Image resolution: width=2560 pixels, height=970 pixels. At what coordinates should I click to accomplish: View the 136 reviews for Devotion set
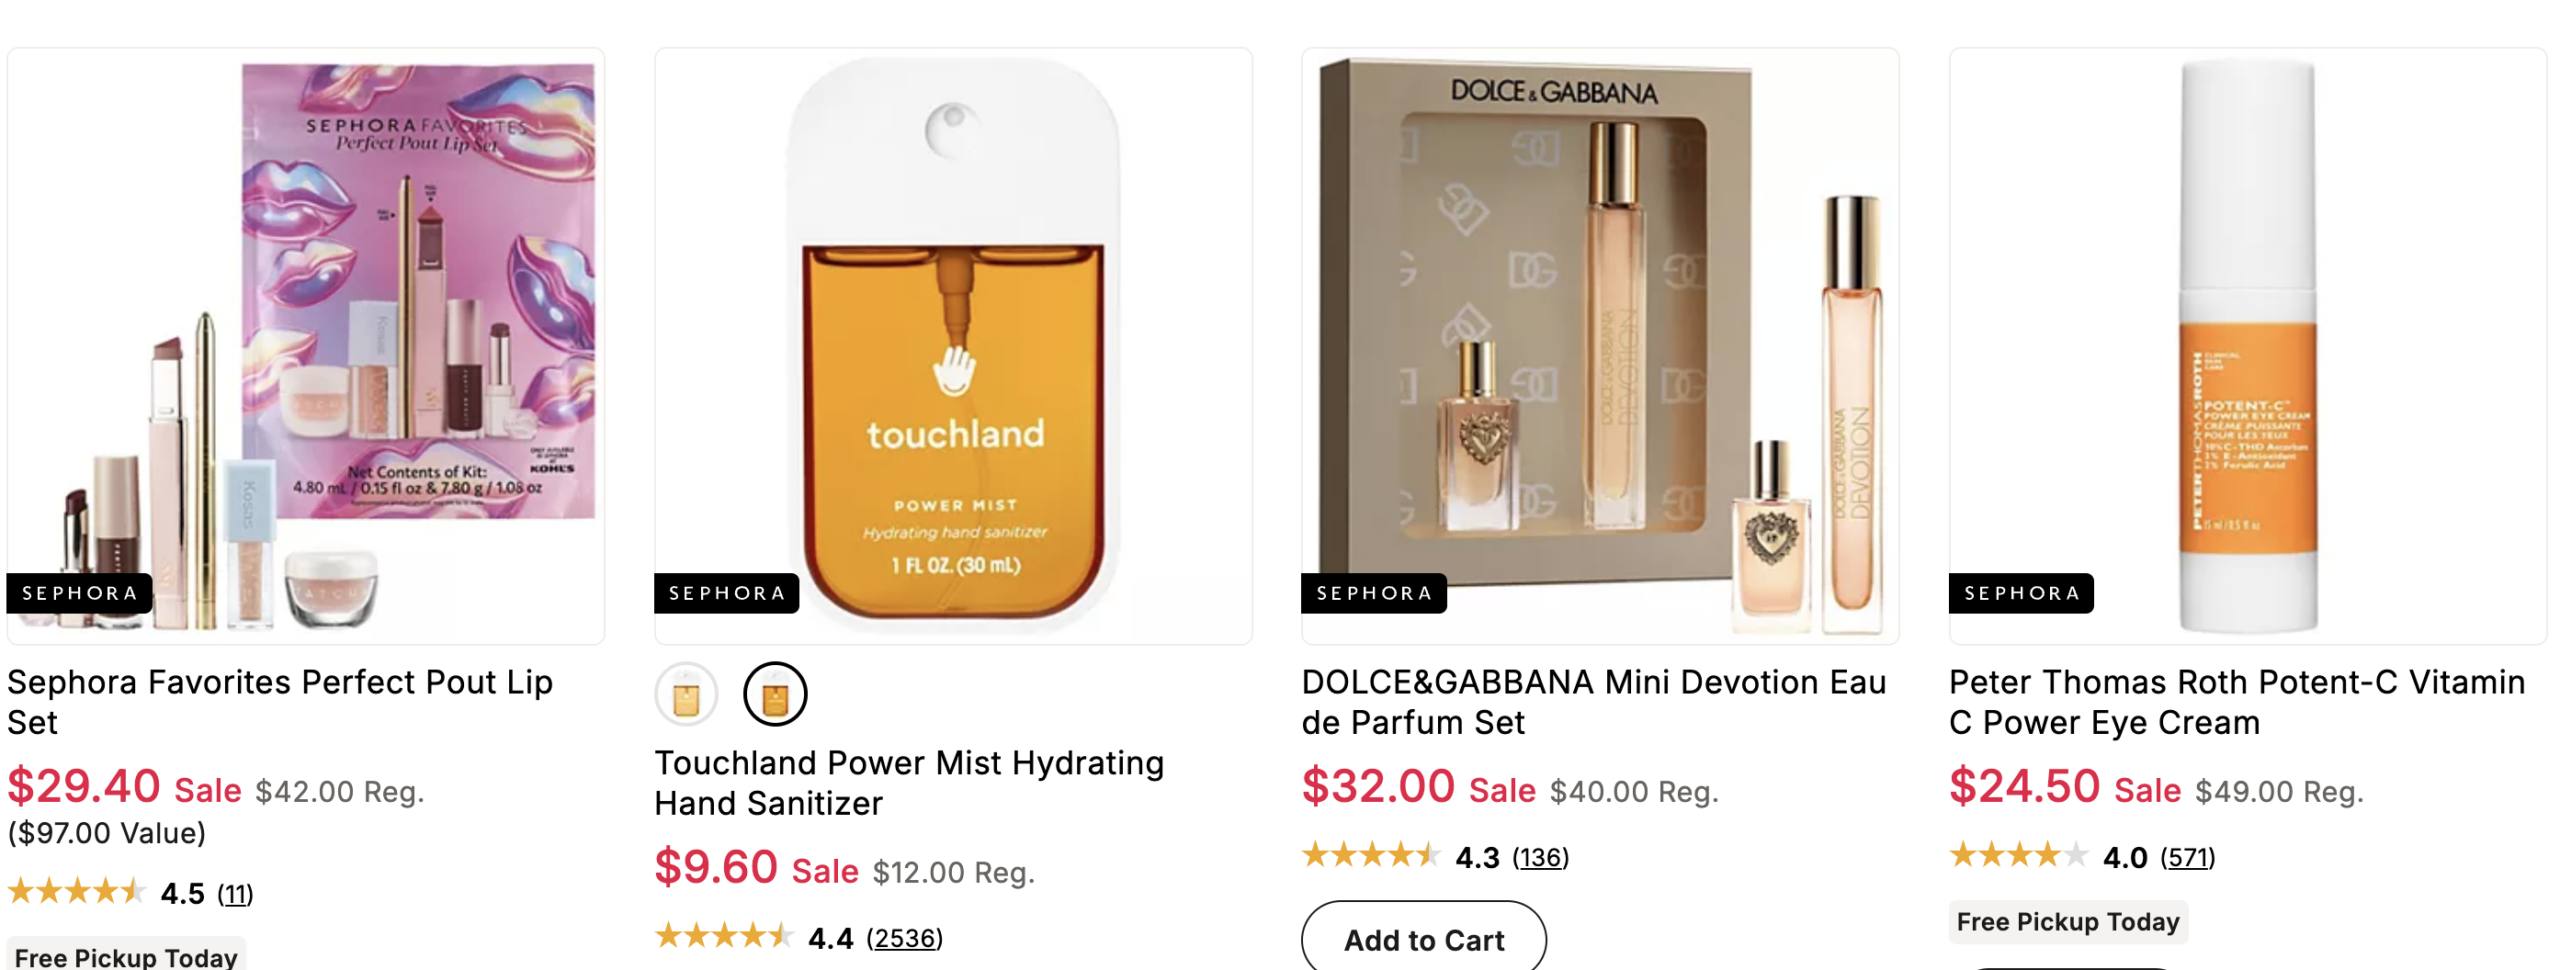point(1540,857)
